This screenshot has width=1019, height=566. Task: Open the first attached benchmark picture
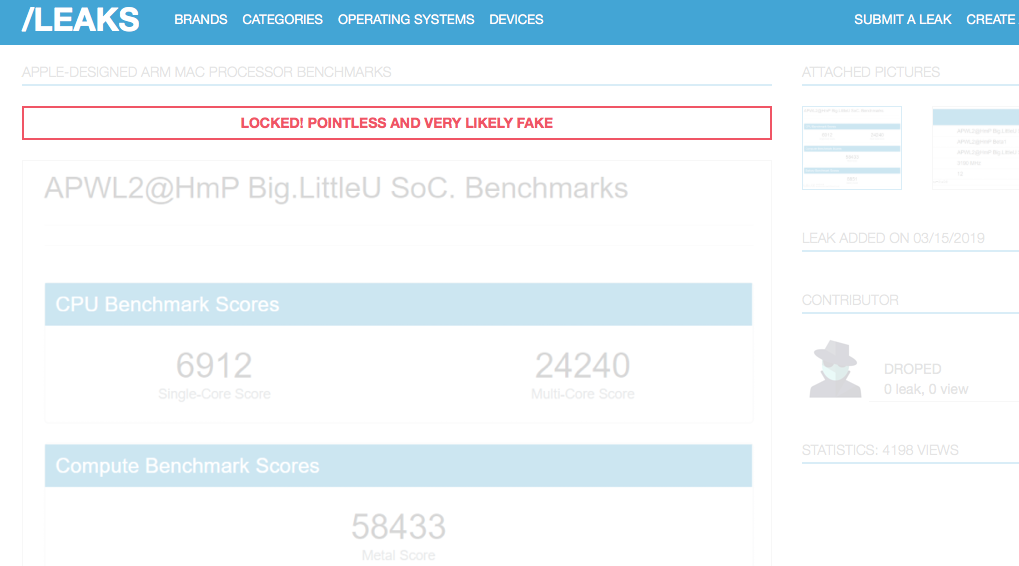[852, 148]
